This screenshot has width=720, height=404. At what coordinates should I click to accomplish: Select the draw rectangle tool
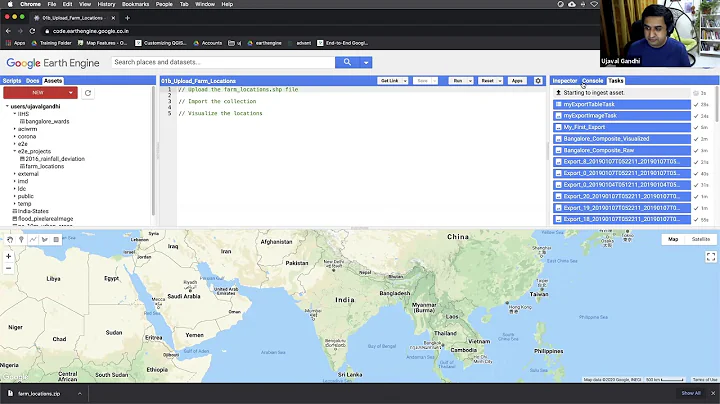pos(56,239)
